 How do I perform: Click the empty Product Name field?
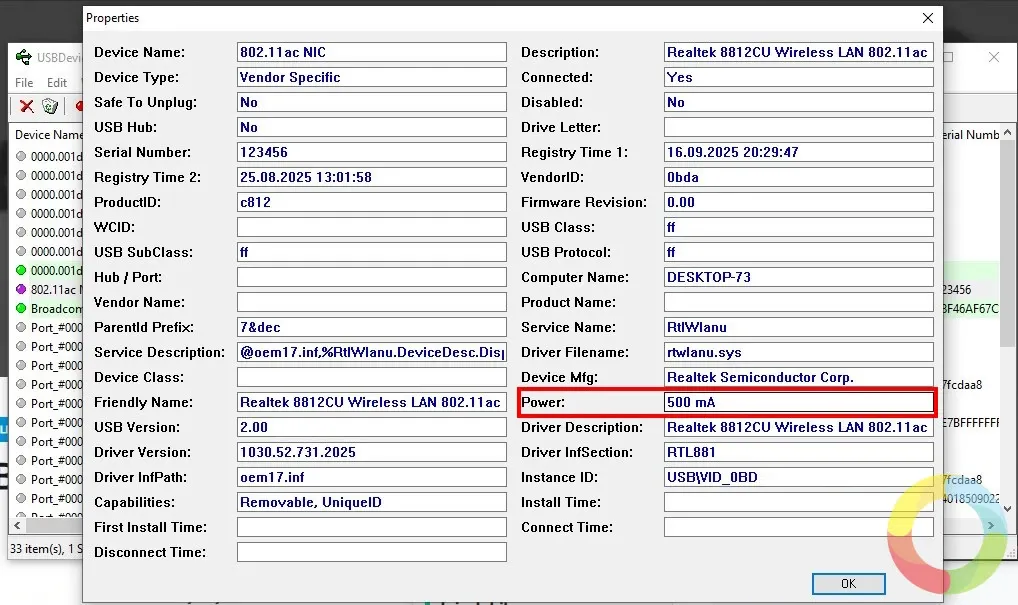pyautogui.click(x=799, y=302)
